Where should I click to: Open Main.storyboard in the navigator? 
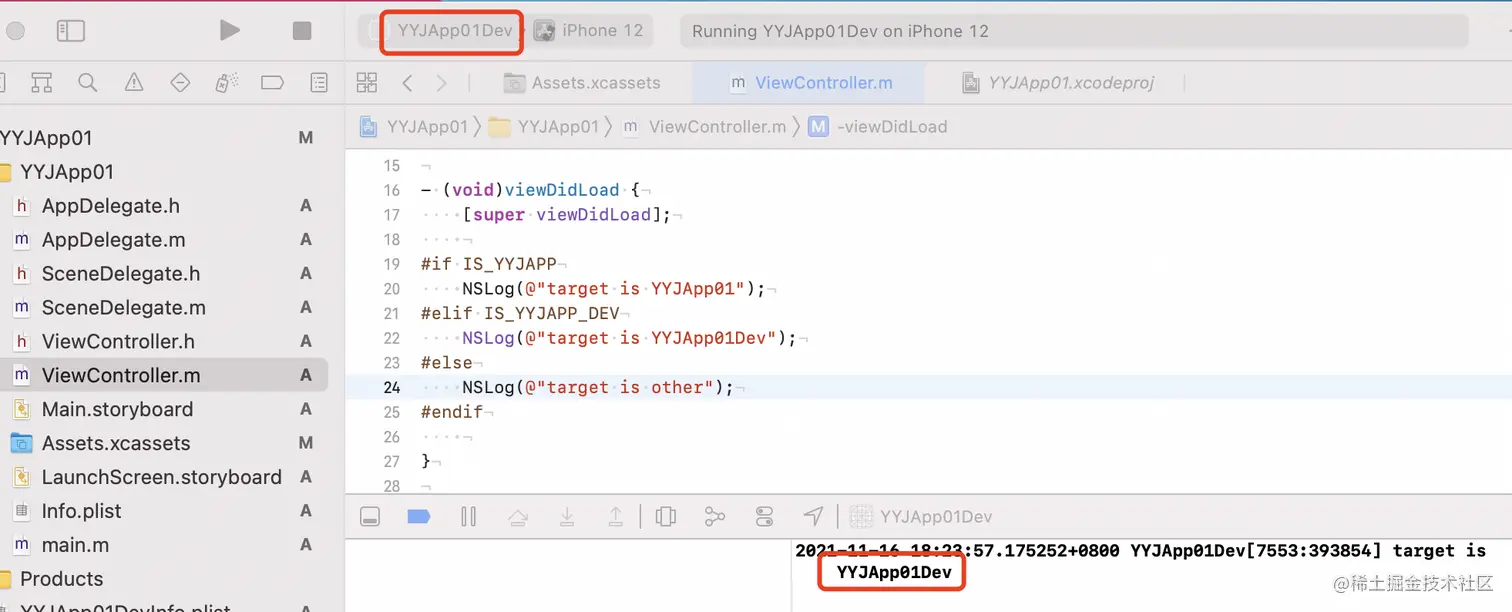point(164,410)
